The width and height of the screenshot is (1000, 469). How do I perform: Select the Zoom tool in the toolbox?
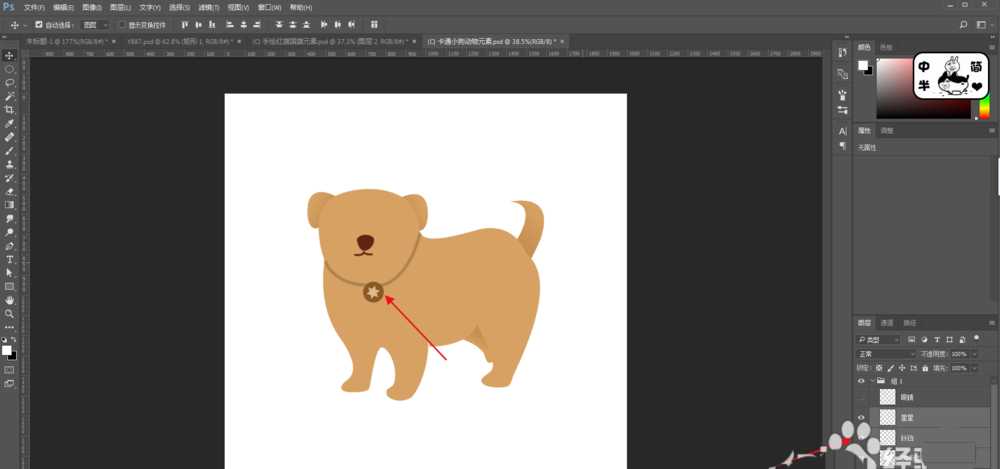pos(10,313)
